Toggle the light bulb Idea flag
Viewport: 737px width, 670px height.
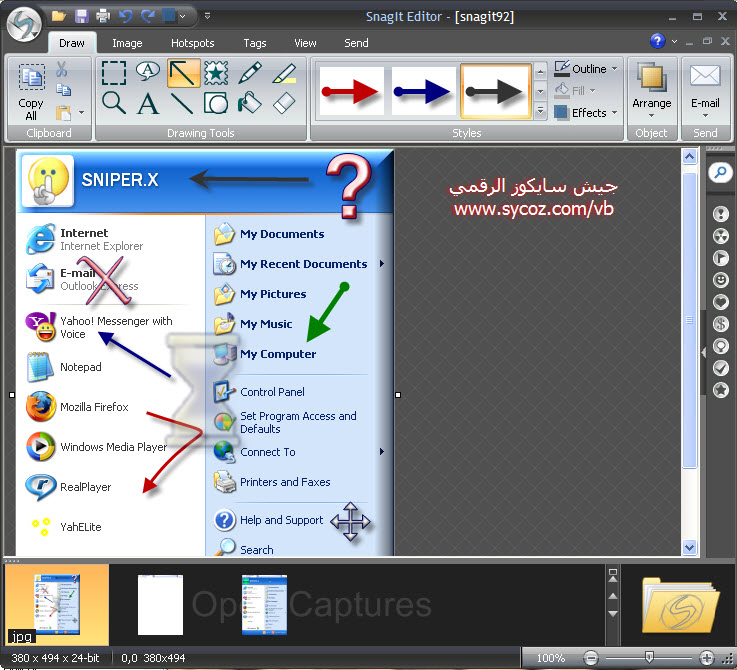tap(720, 346)
